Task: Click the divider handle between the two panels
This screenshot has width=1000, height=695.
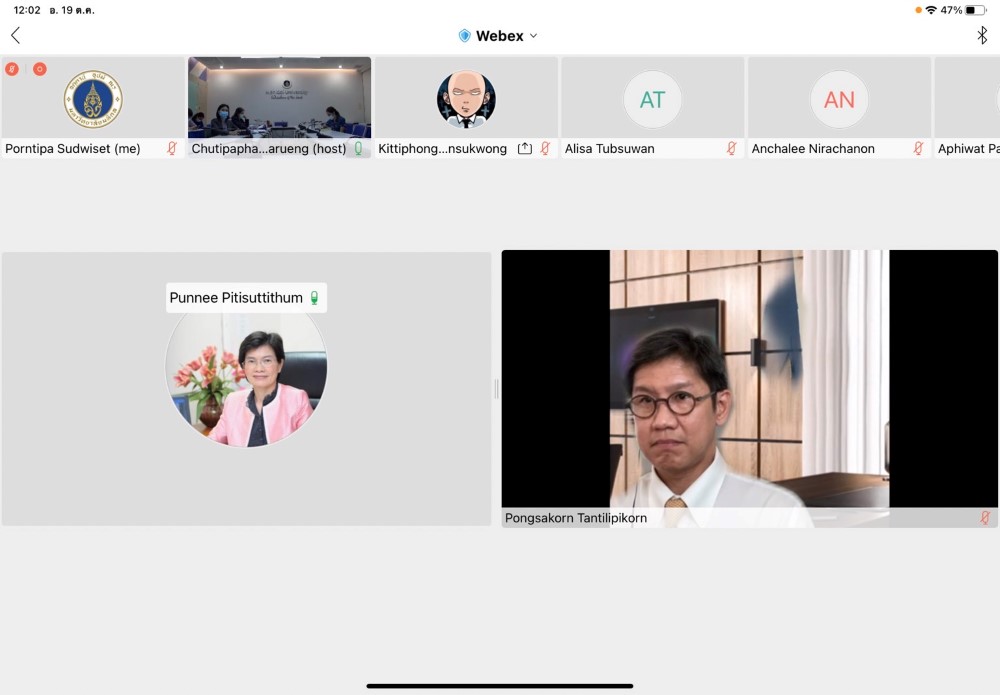Action: click(x=496, y=389)
